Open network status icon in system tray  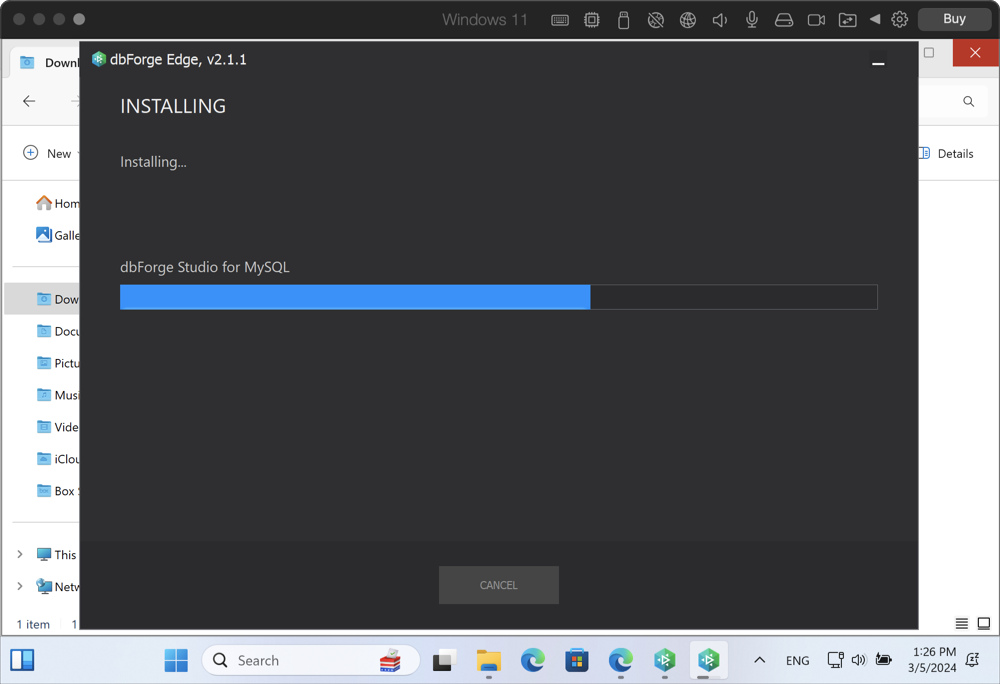[835, 660]
